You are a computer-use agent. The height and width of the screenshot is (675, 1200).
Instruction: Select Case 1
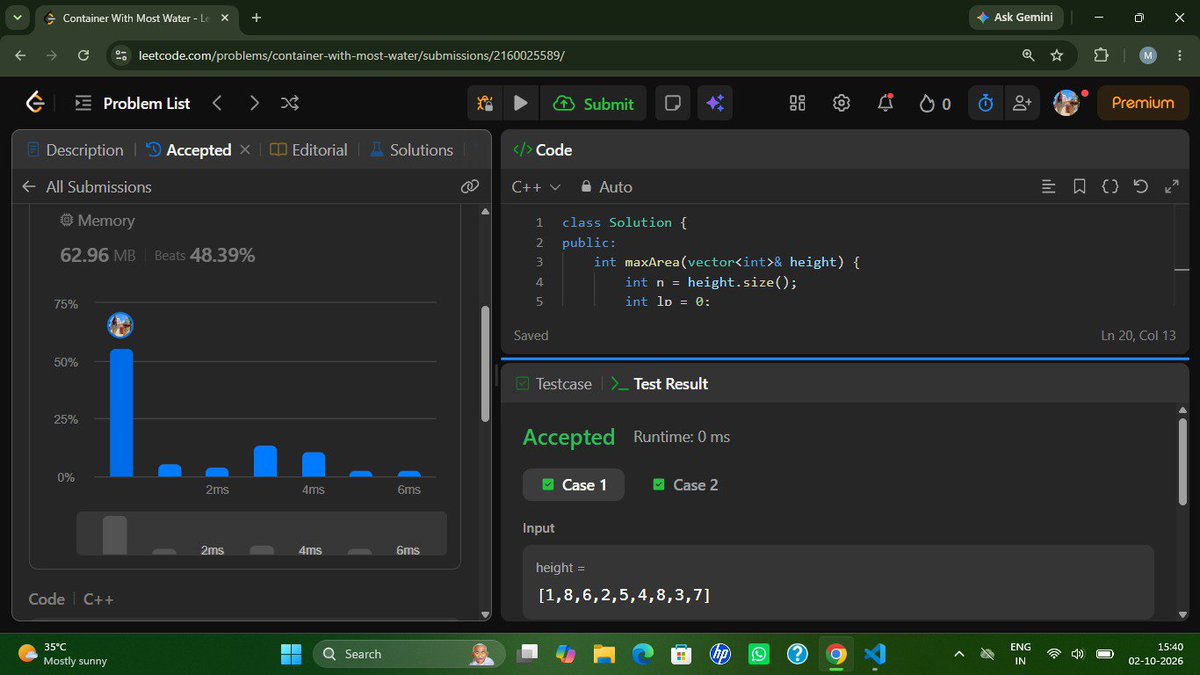tap(574, 485)
